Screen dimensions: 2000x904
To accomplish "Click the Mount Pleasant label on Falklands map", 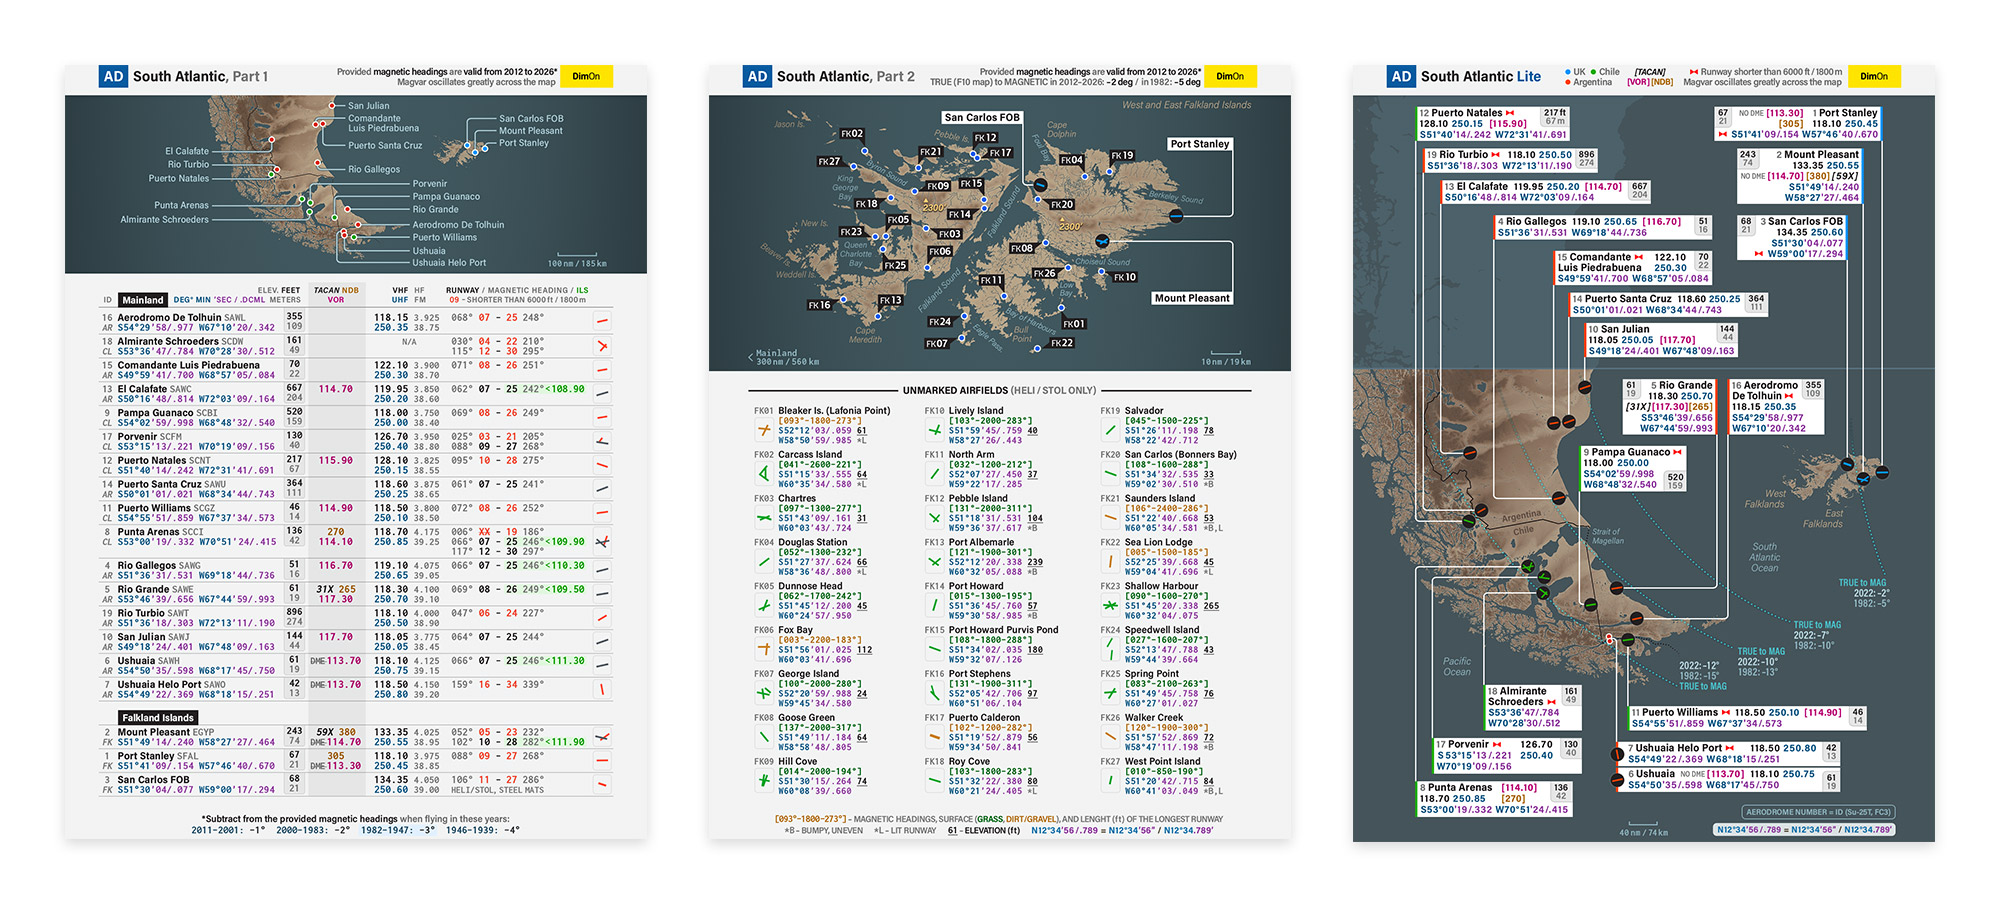I will click(1192, 298).
